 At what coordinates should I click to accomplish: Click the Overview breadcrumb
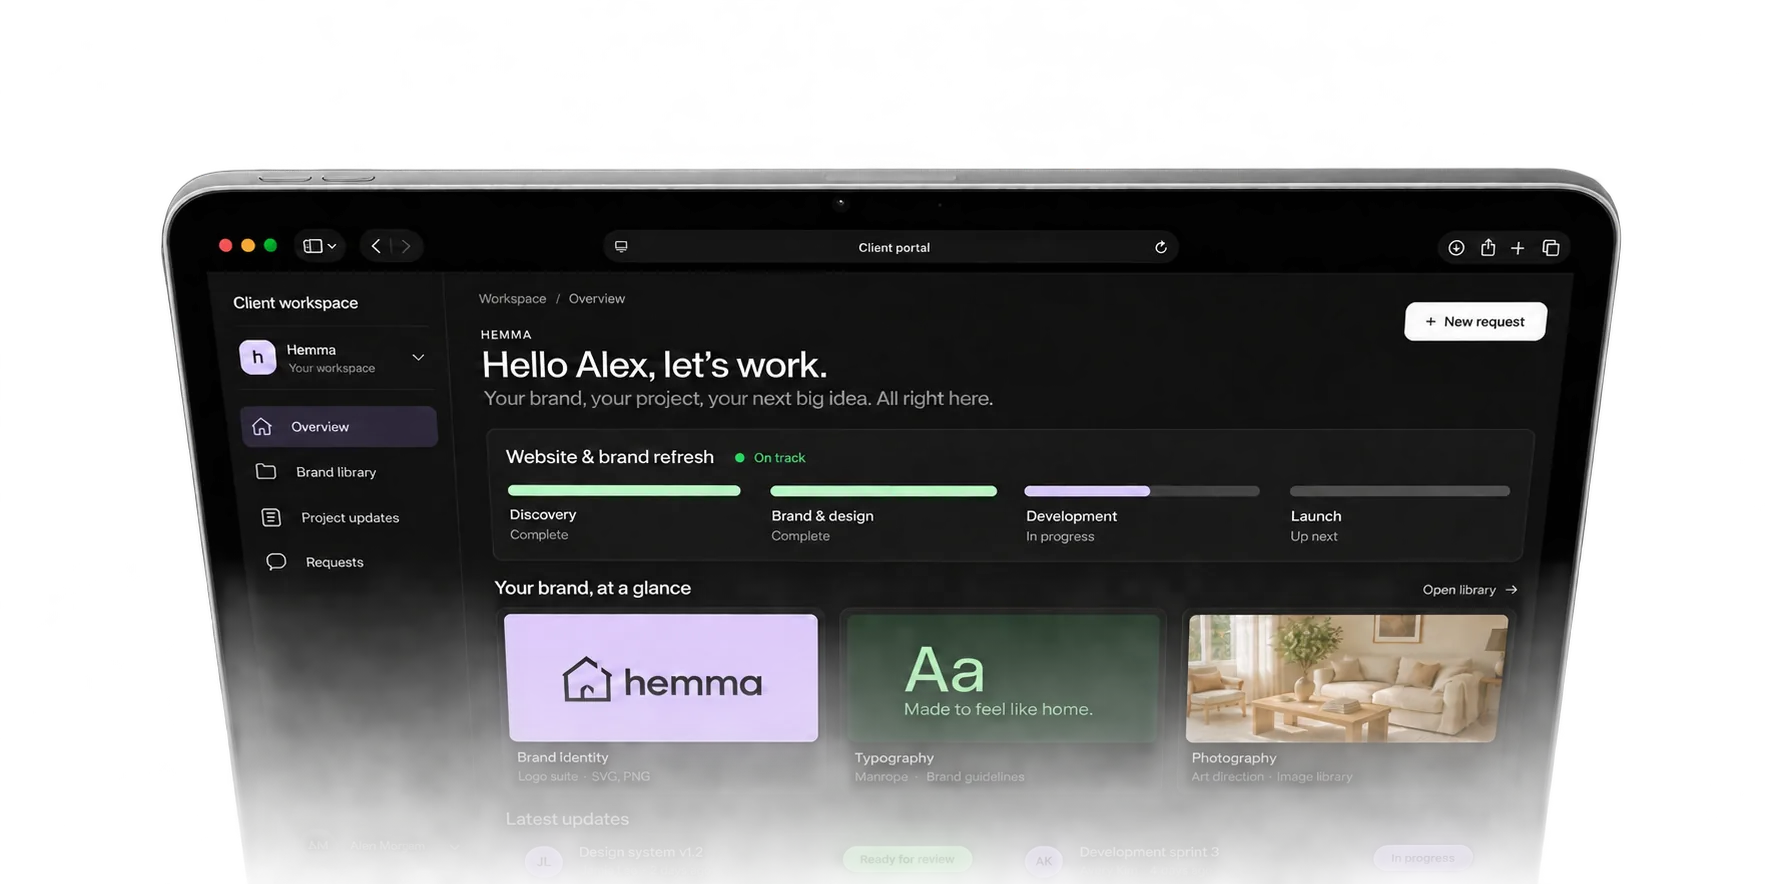[597, 299]
